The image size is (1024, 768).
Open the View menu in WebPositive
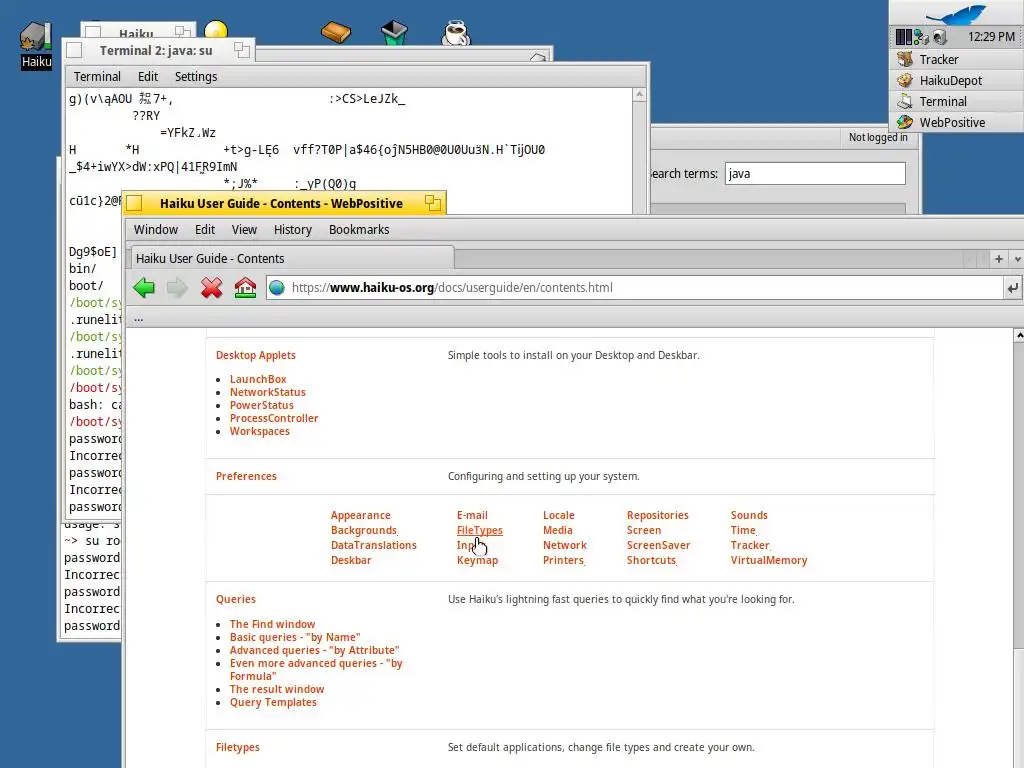(x=244, y=230)
